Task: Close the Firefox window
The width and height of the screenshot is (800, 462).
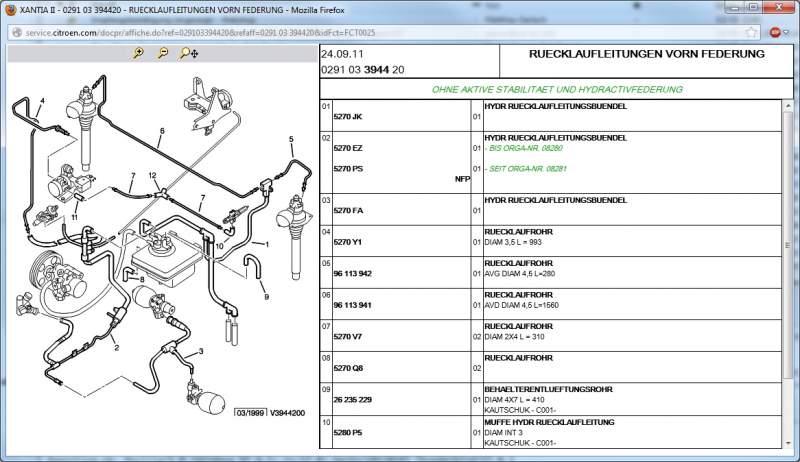Action: click(779, 7)
